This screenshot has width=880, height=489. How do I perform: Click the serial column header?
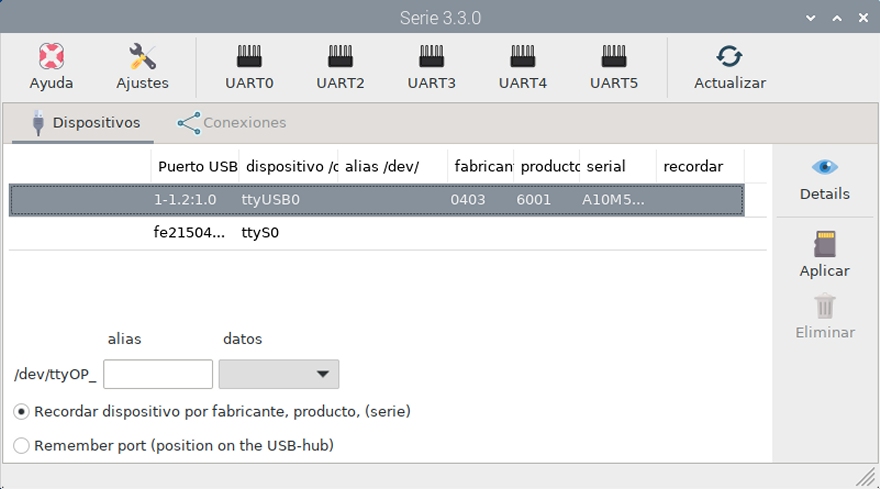(616, 166)
